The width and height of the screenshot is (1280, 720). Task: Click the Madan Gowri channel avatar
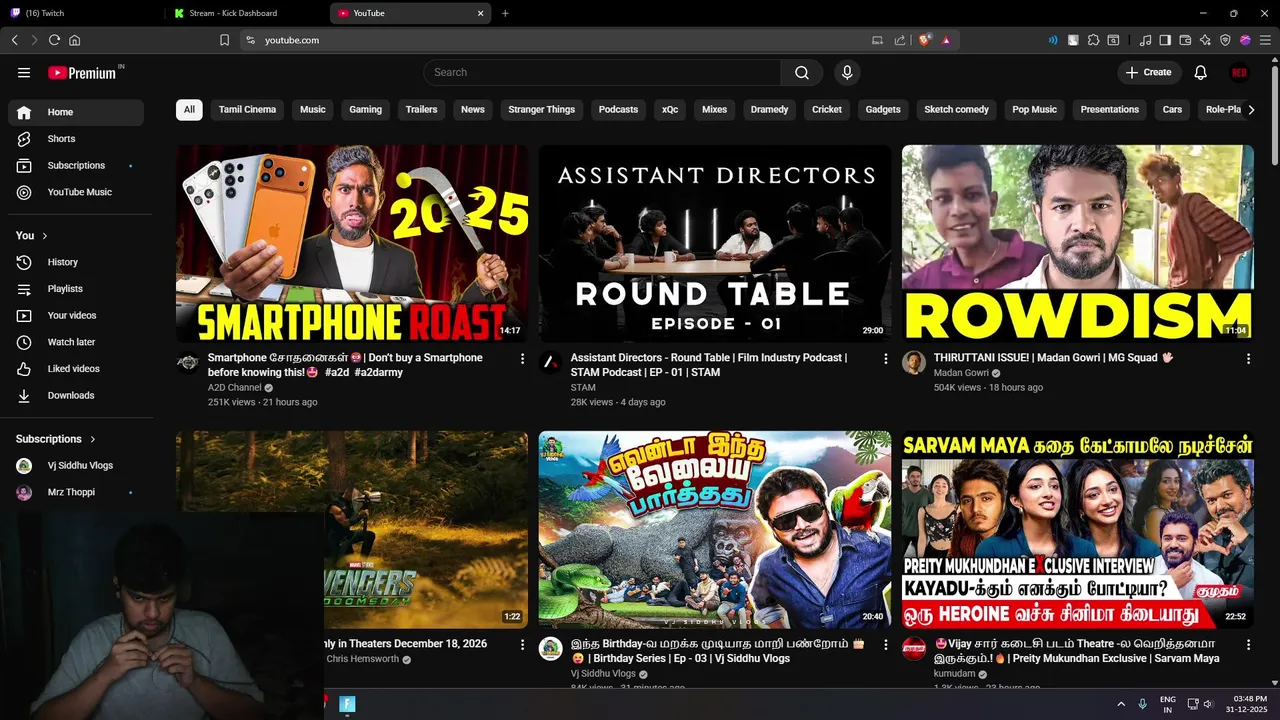point(914,362)
